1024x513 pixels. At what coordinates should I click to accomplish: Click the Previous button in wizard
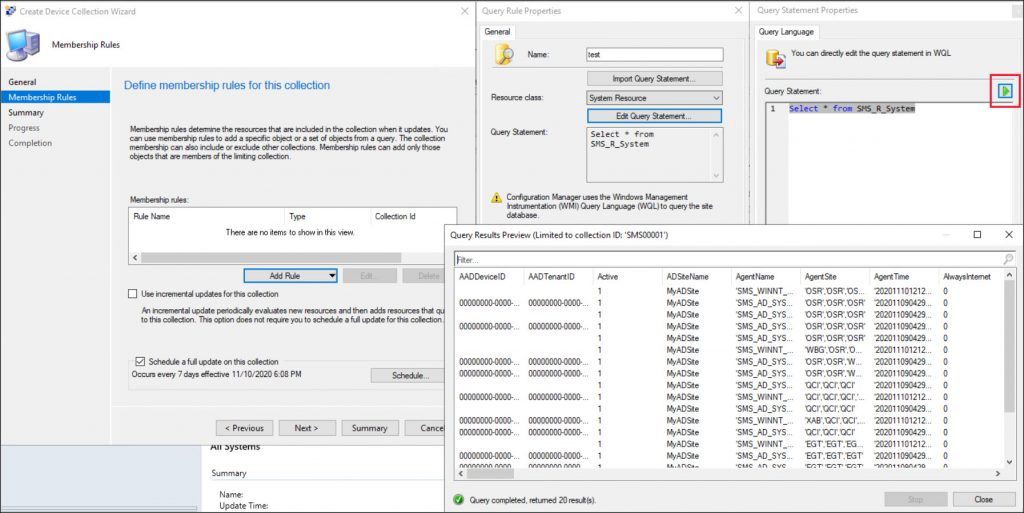[x=244, y=428]
